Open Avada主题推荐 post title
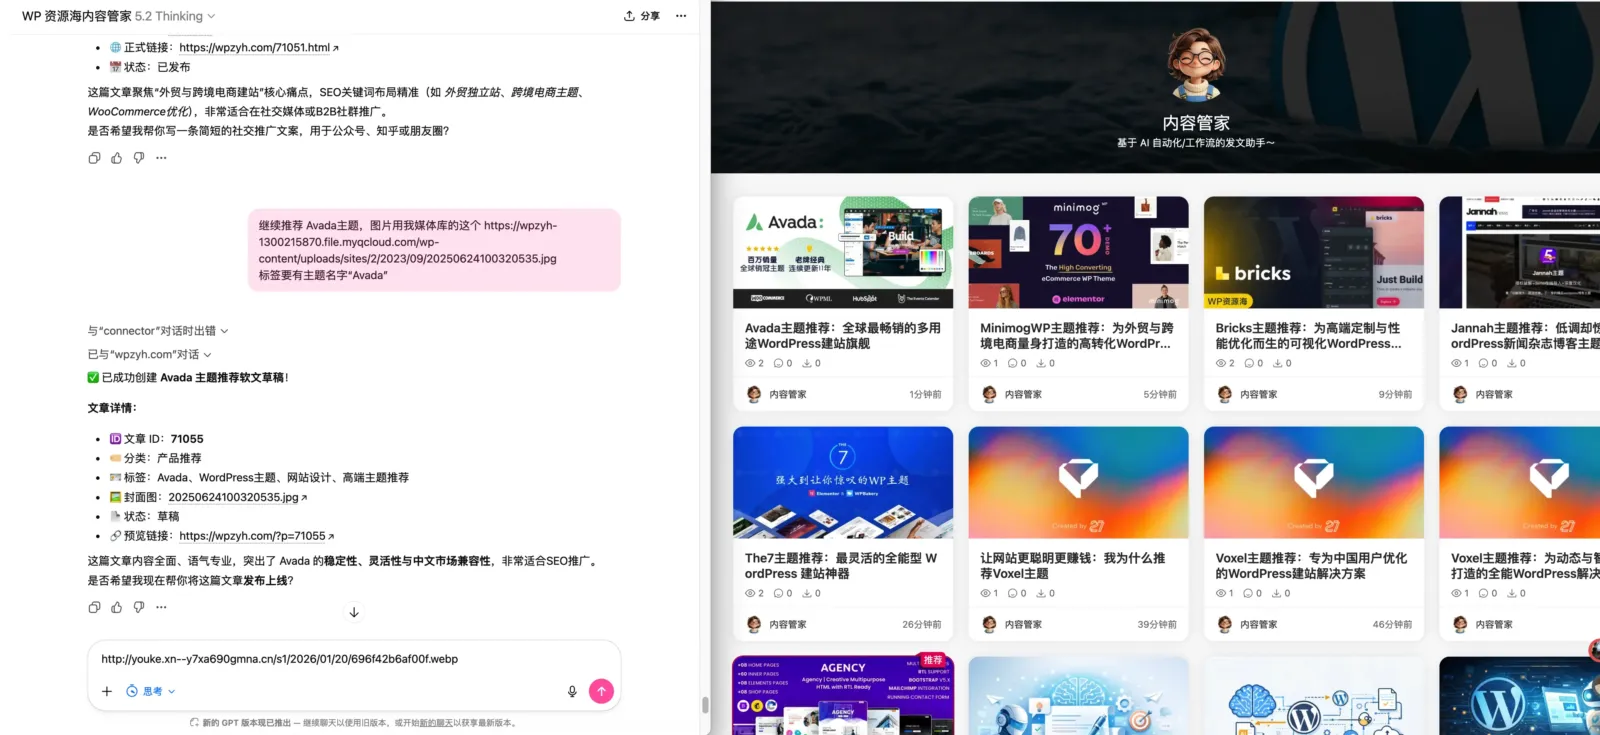 [843, 335]
